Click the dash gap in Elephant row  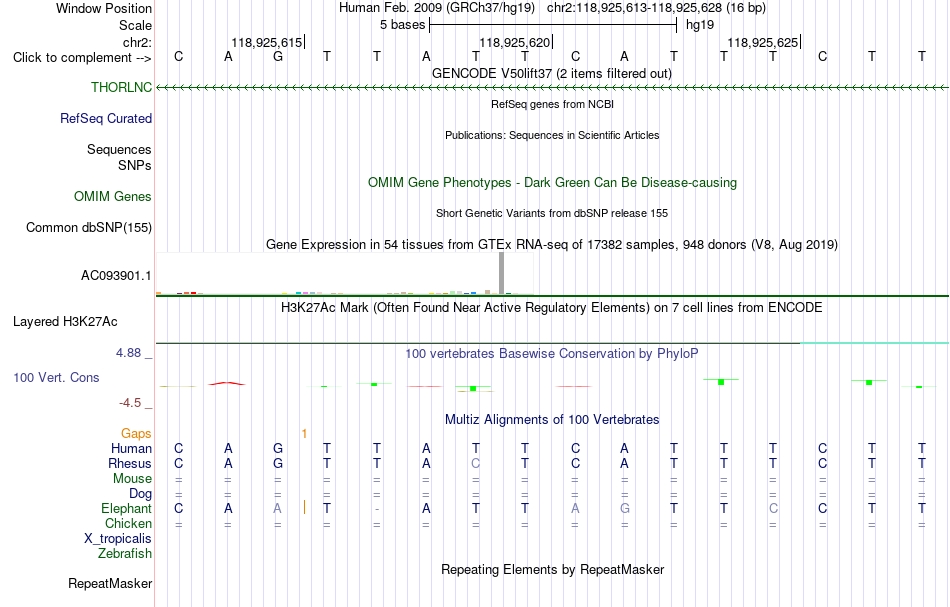[377, 509]
